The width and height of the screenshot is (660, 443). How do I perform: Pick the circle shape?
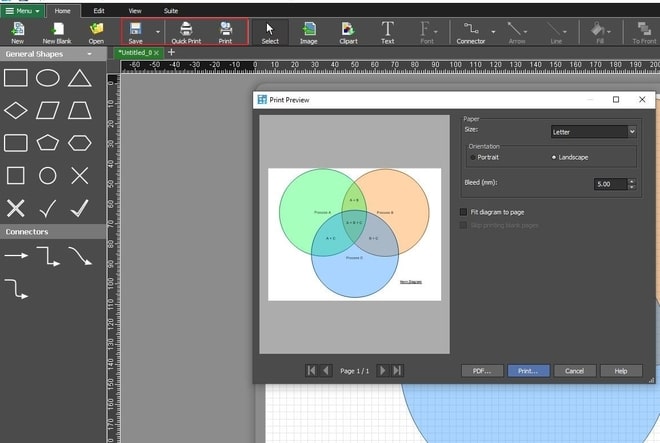tap(48, 176)
